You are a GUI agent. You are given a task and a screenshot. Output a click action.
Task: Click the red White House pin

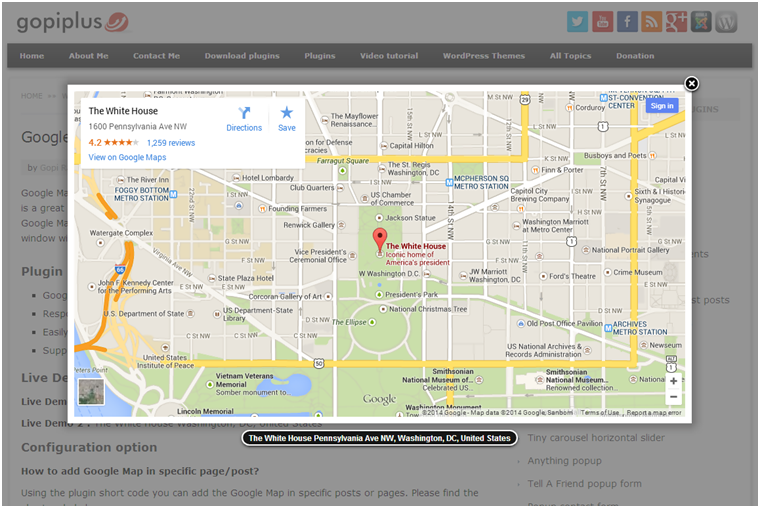380,239
